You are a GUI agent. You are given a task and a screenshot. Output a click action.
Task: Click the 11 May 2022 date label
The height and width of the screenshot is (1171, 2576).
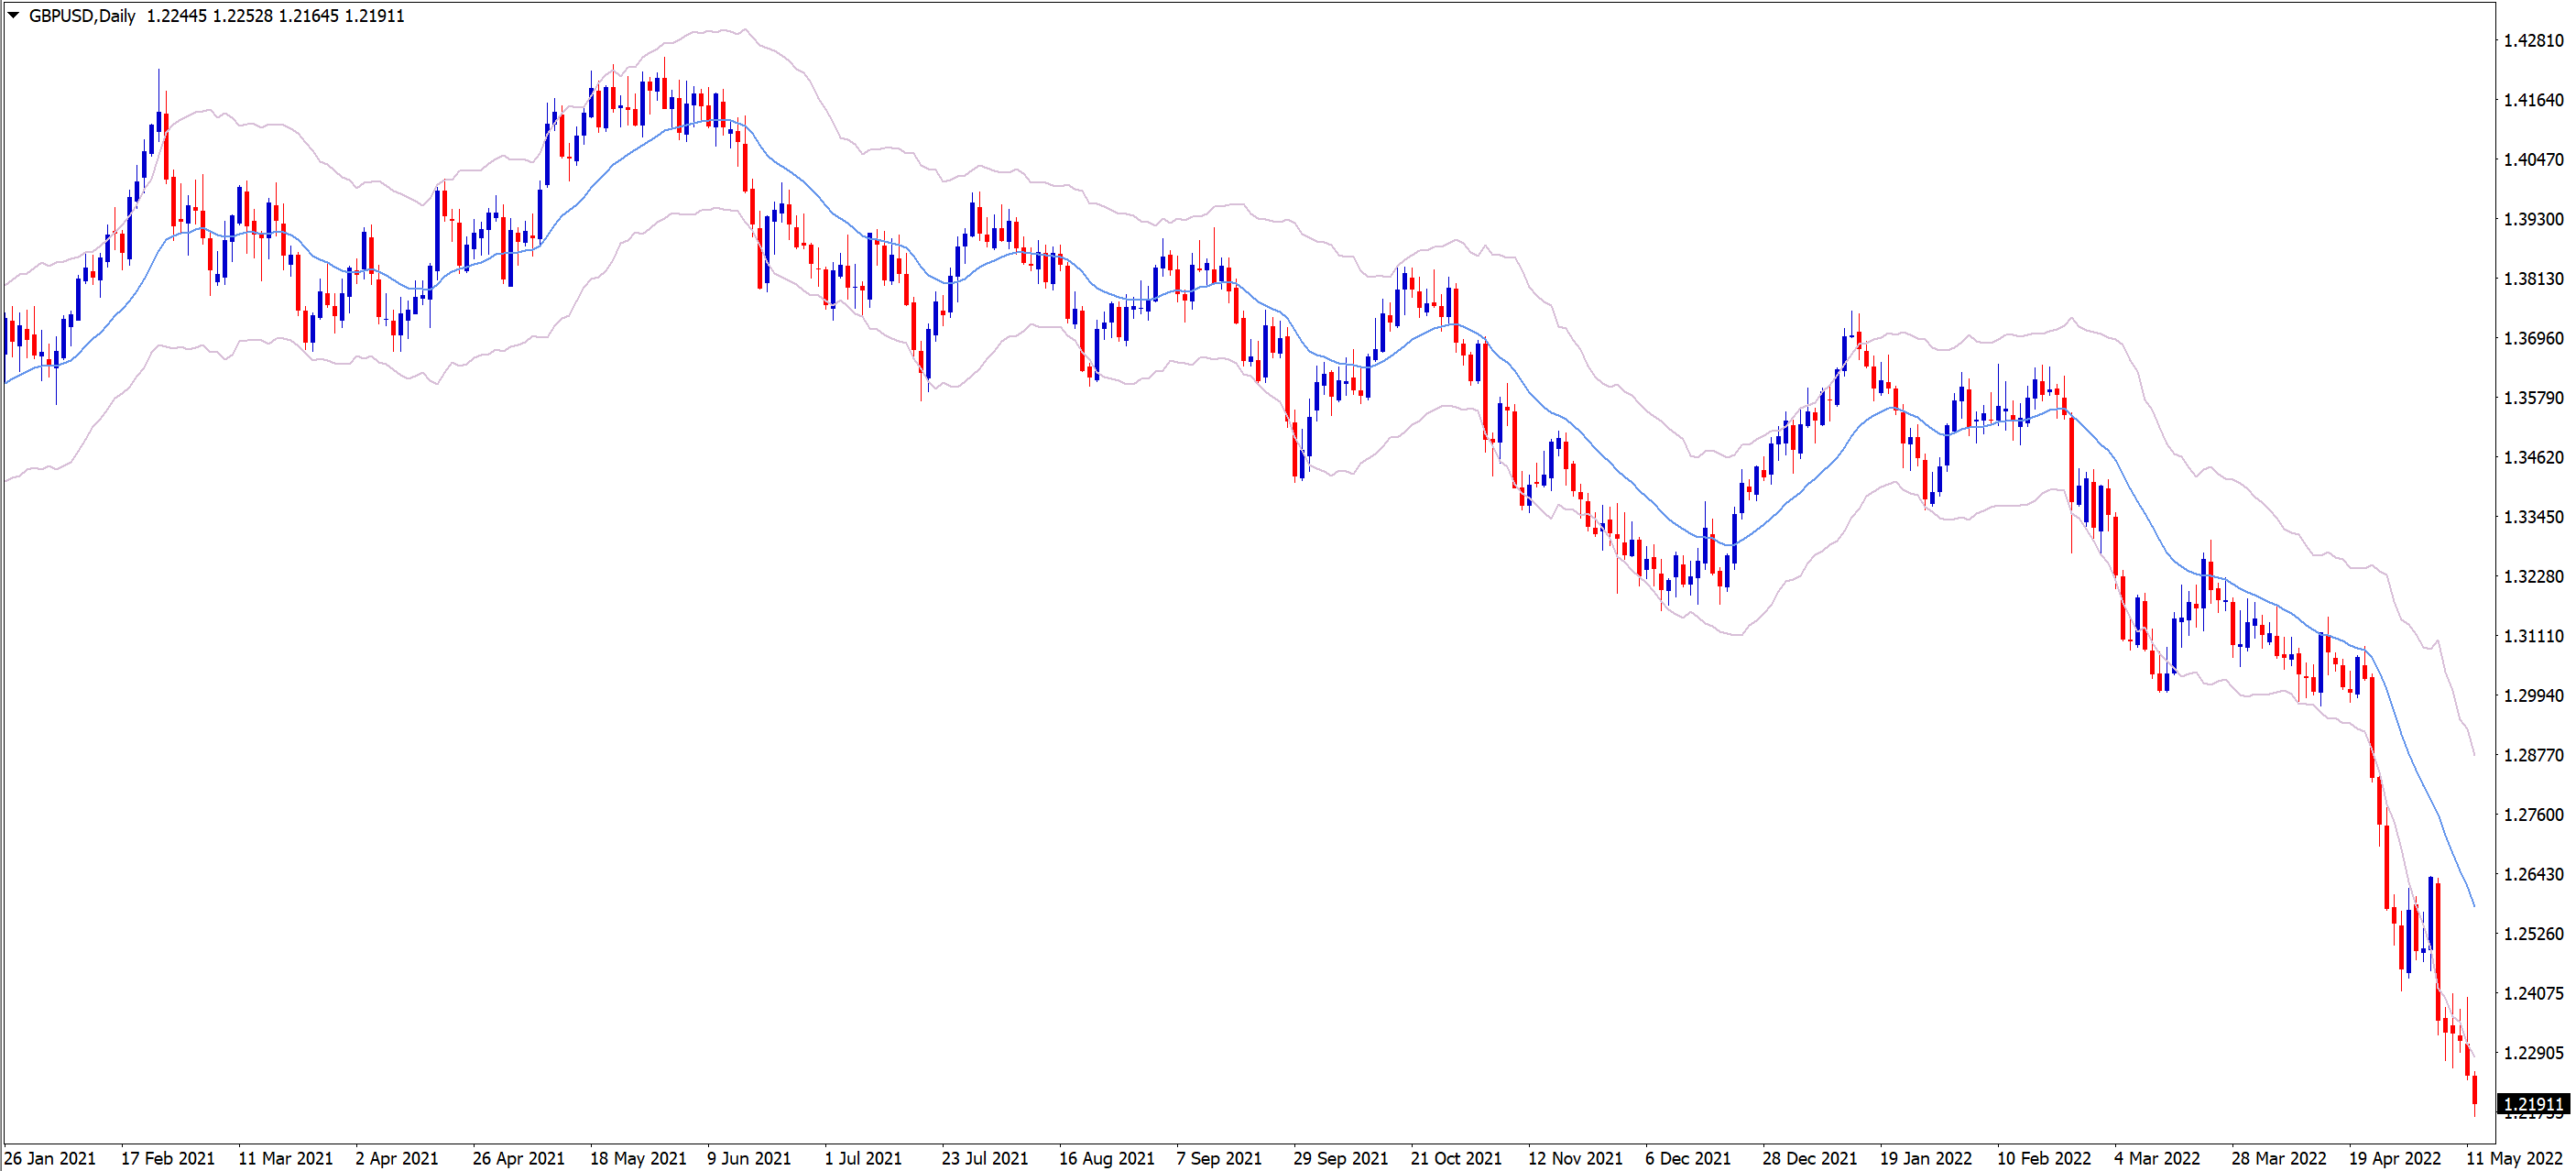(2514, 1158)
